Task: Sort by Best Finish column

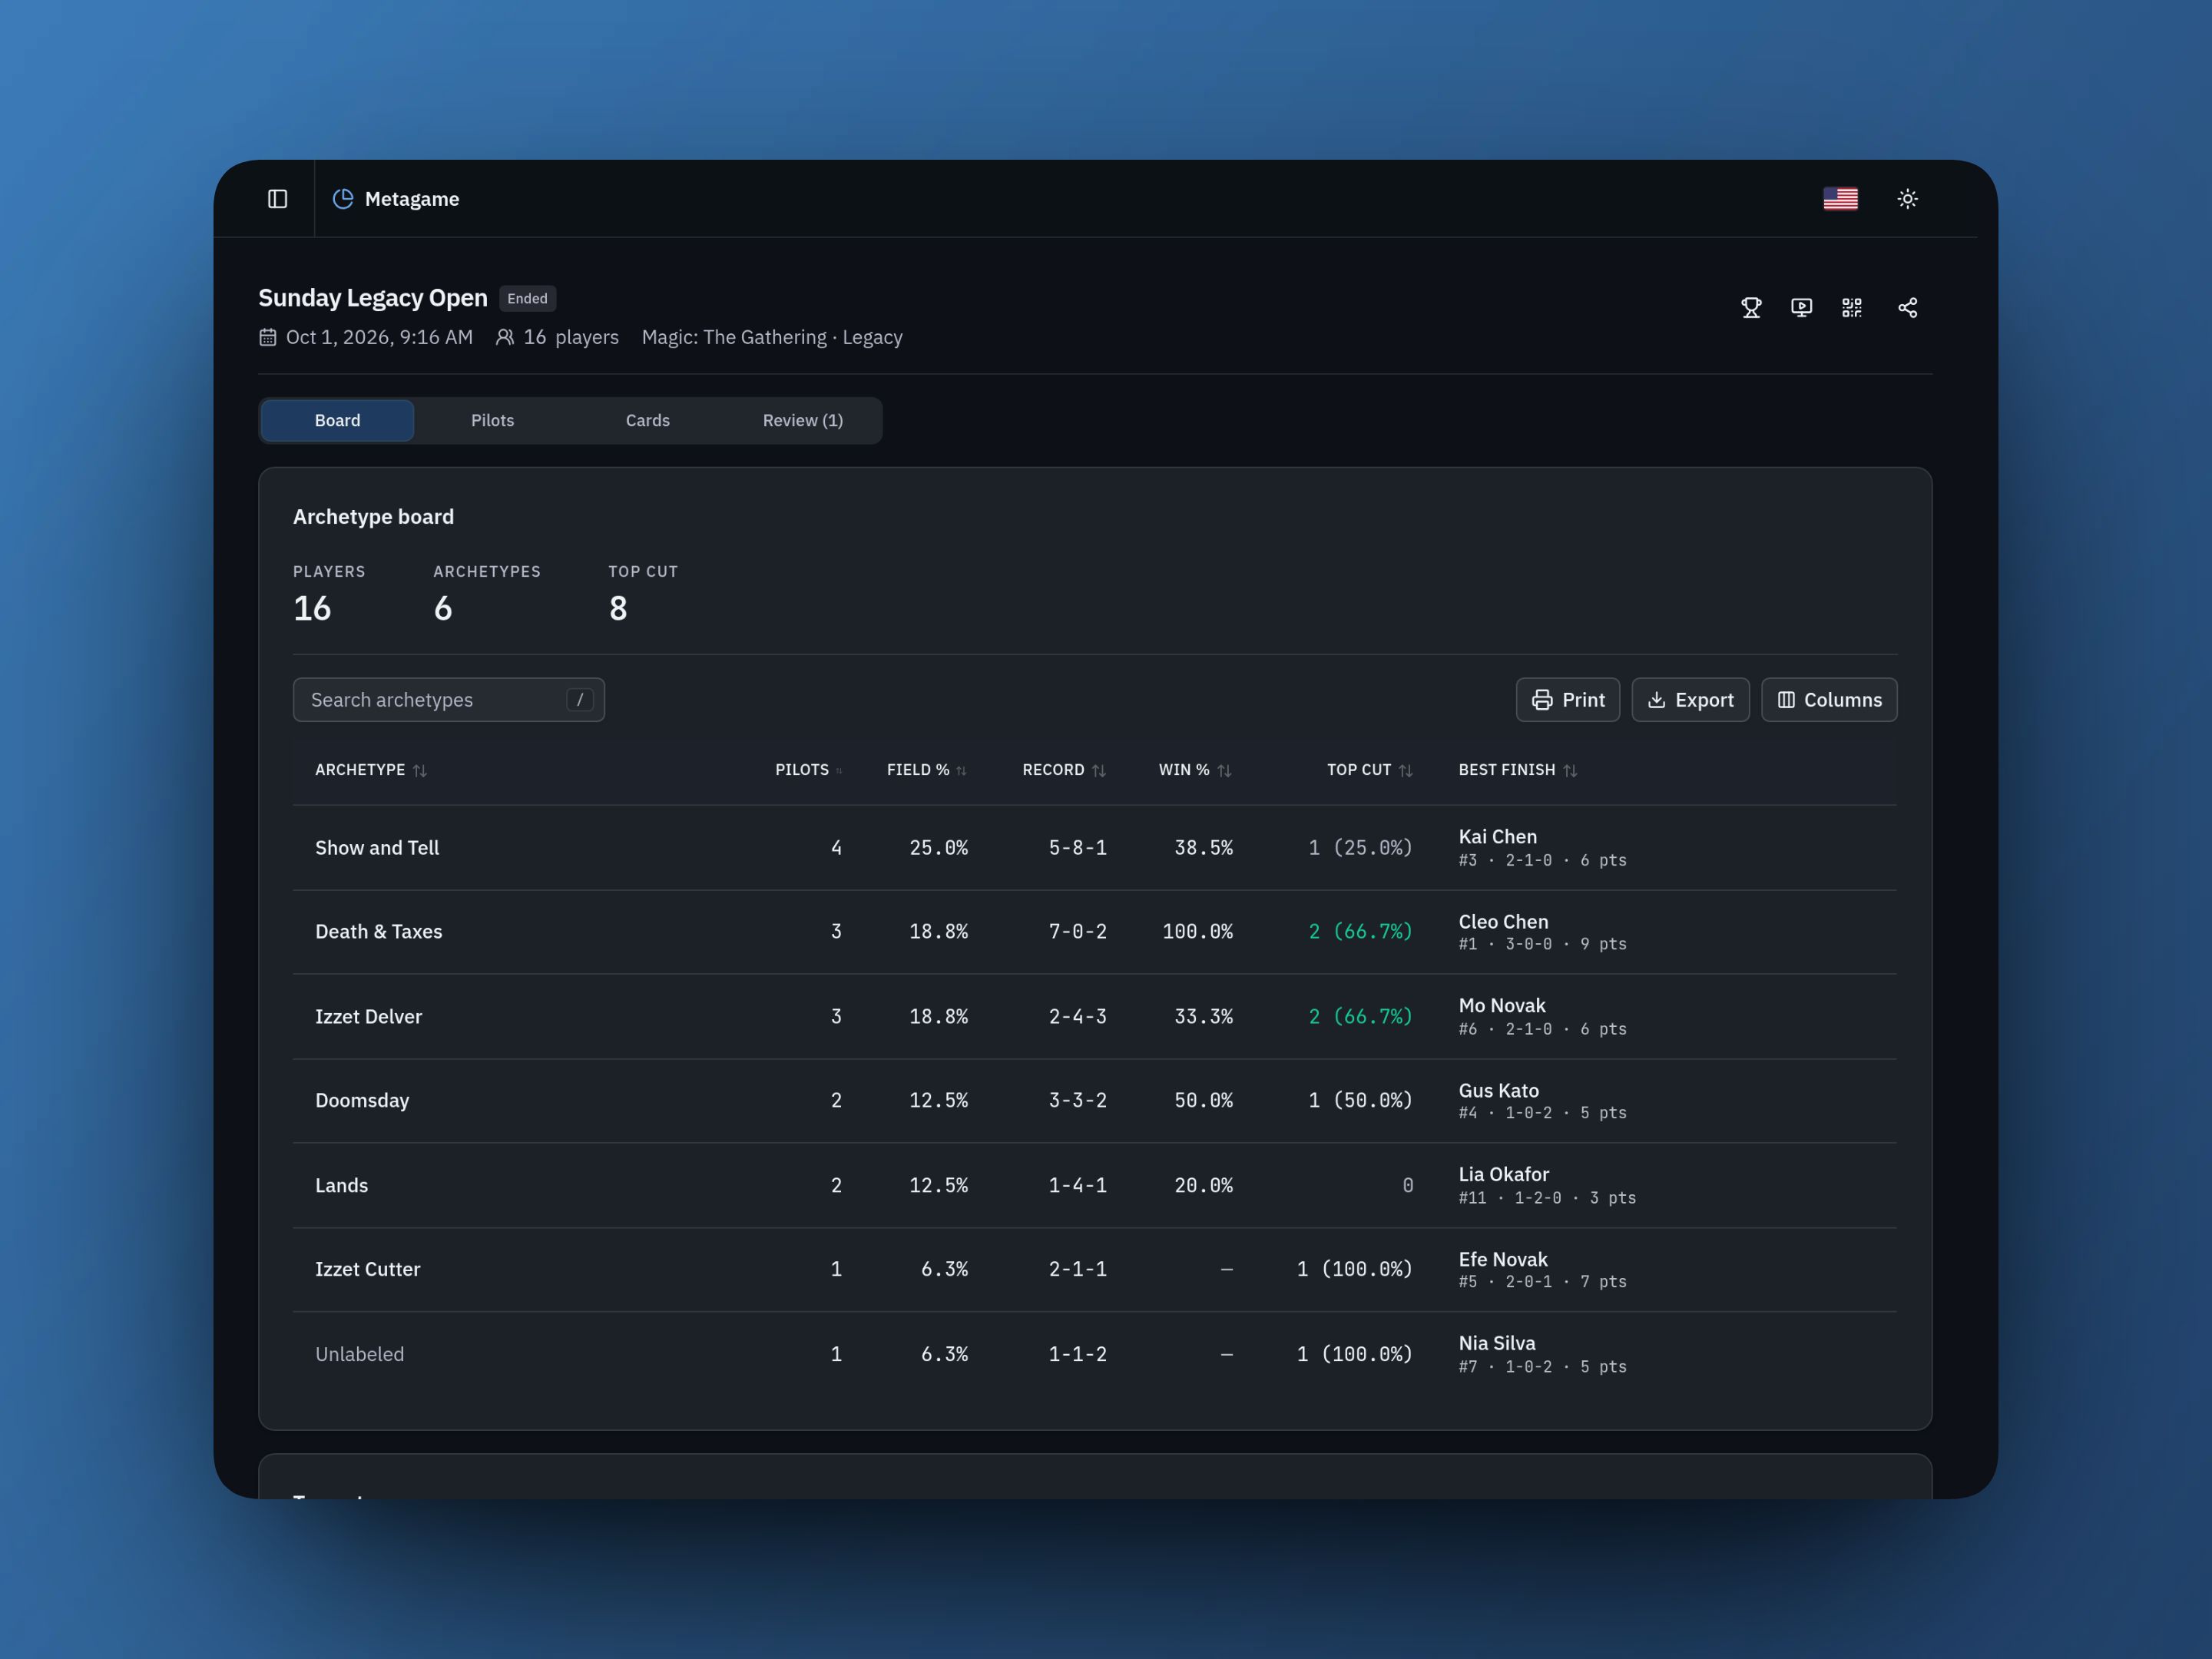Action: pyautogui.click(x=1517, y=770)
